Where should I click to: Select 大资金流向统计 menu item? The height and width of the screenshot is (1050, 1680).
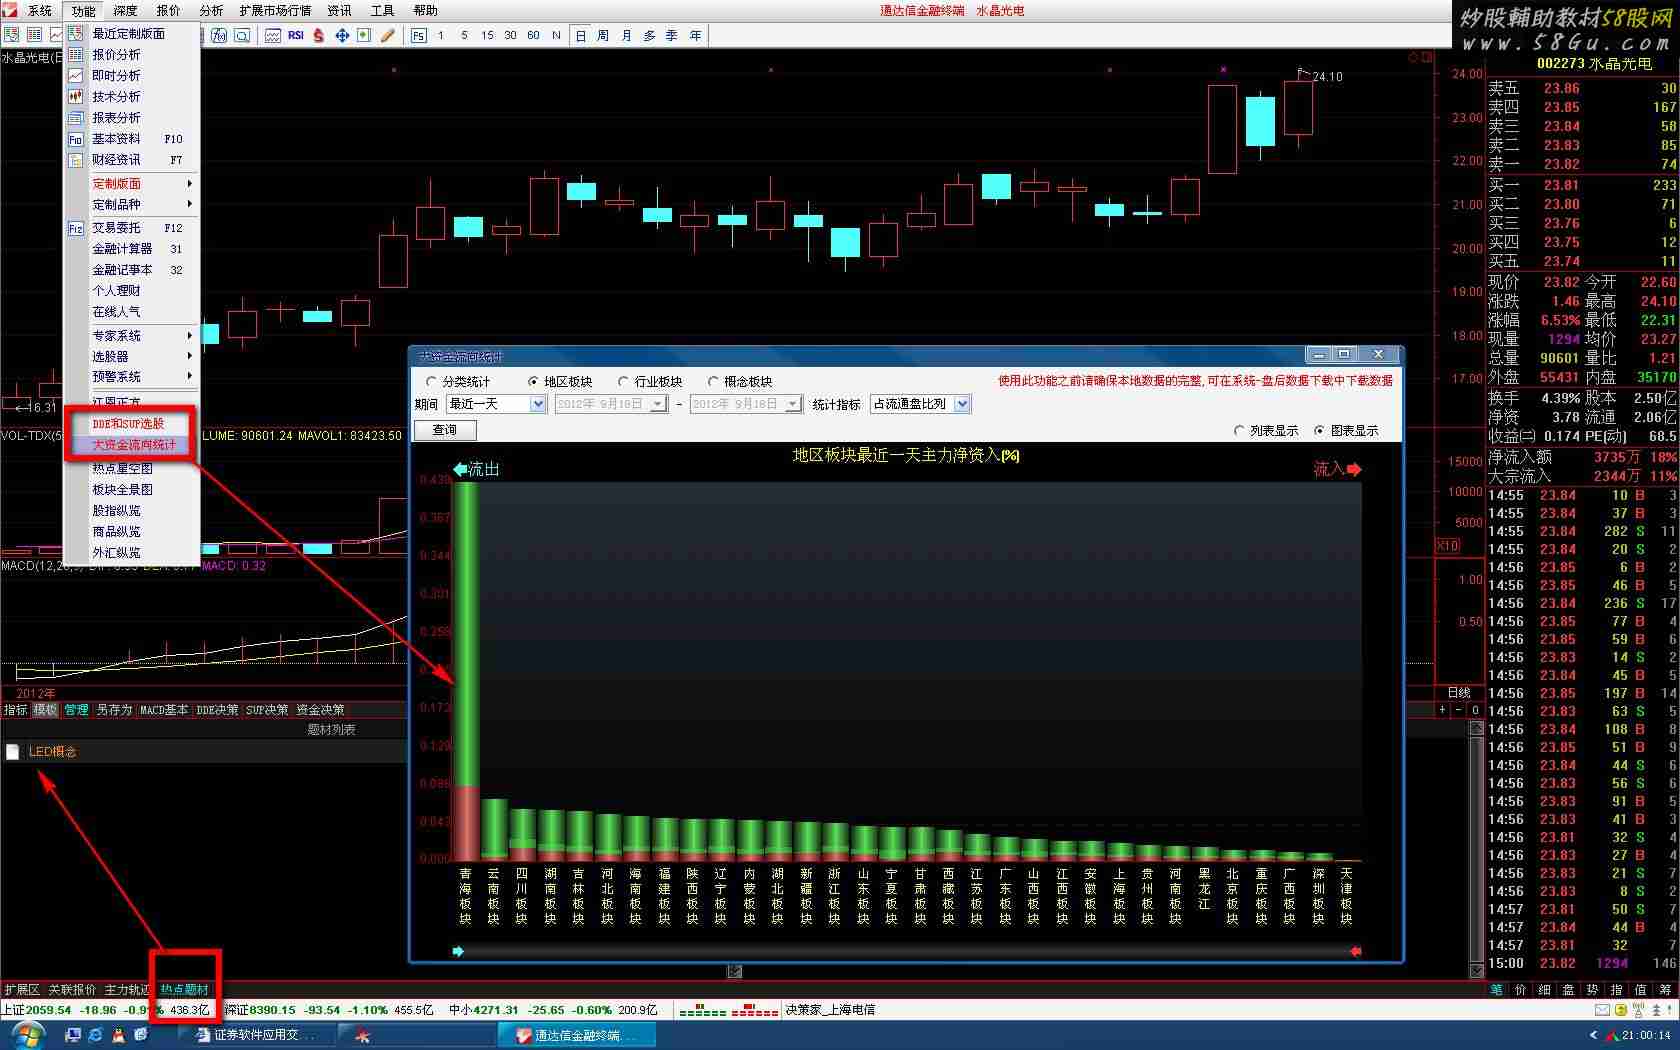point(132,445)
